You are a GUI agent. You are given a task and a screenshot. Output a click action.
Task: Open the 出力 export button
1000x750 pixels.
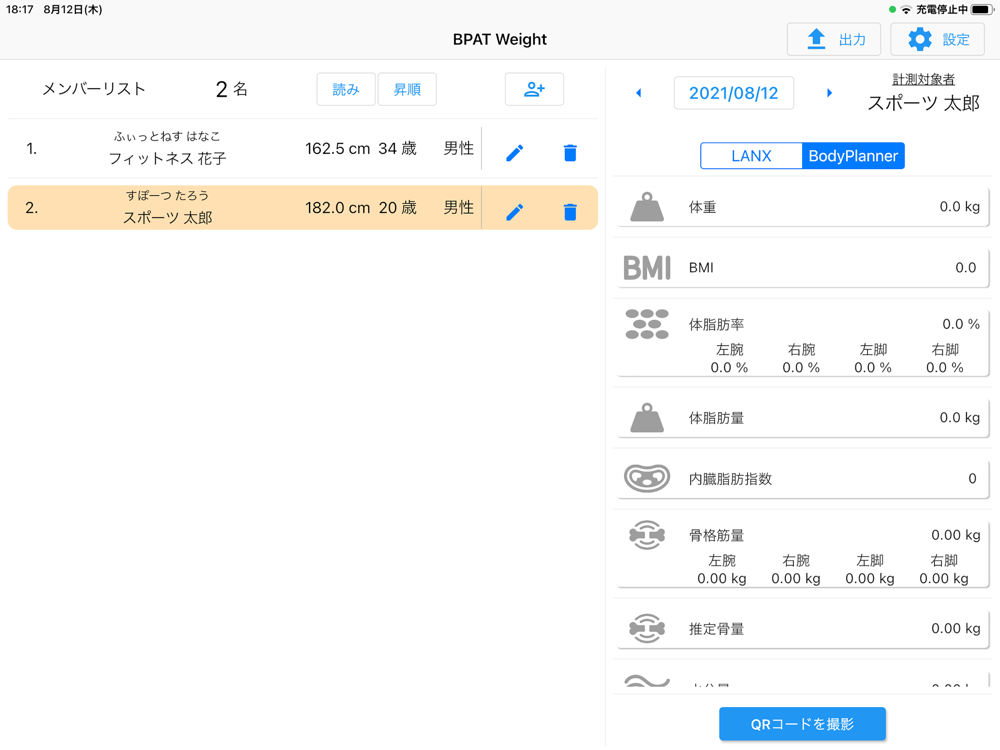834,40
